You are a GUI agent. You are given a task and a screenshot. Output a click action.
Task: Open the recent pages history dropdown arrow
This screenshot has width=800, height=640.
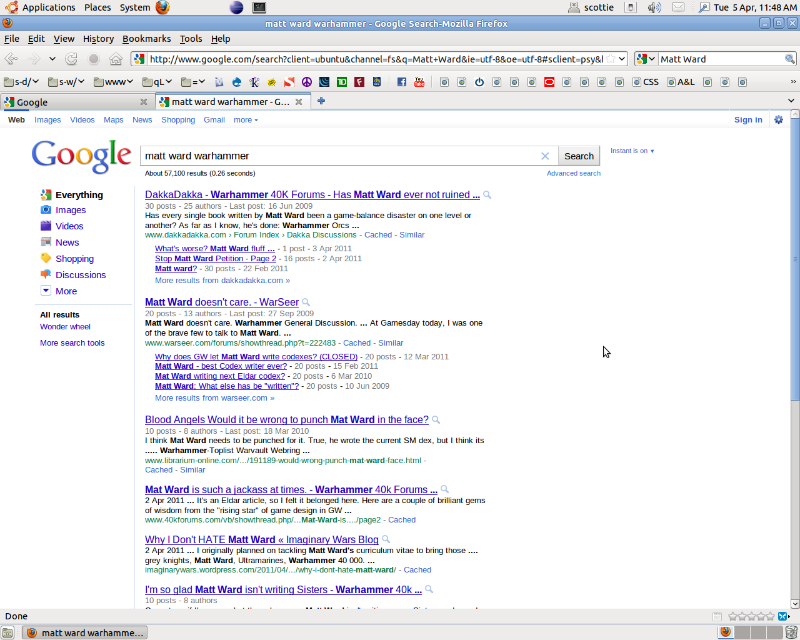point(52,59)
